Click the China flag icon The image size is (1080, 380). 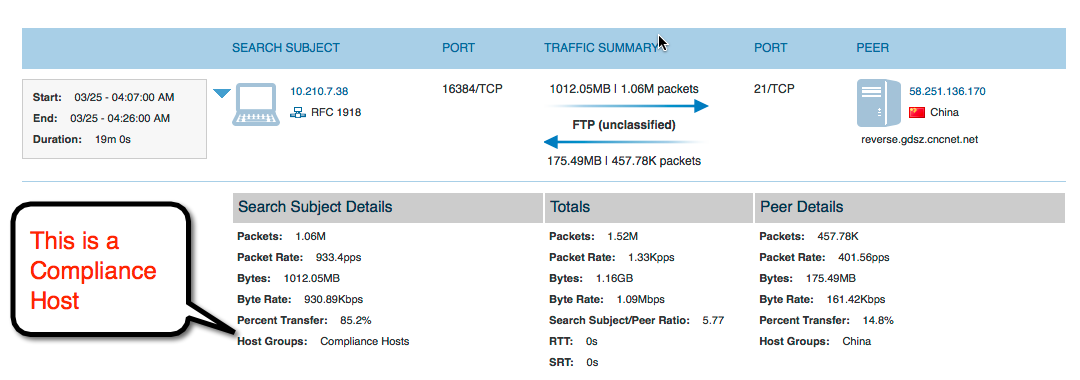click(x=917, y=112)
